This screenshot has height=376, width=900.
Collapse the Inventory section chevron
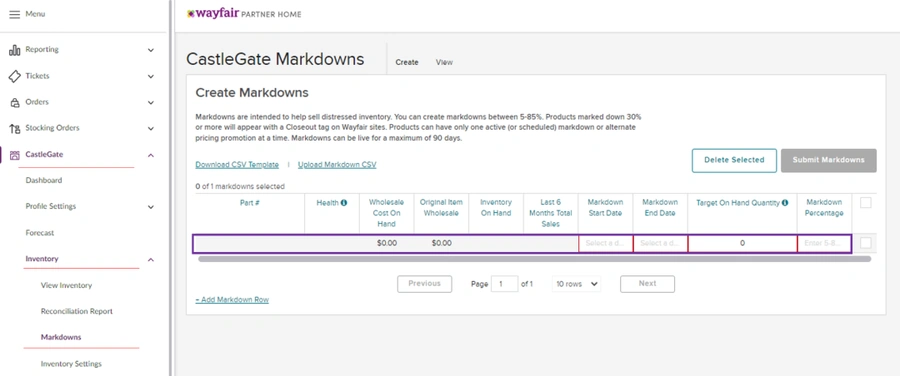point(151,259)
